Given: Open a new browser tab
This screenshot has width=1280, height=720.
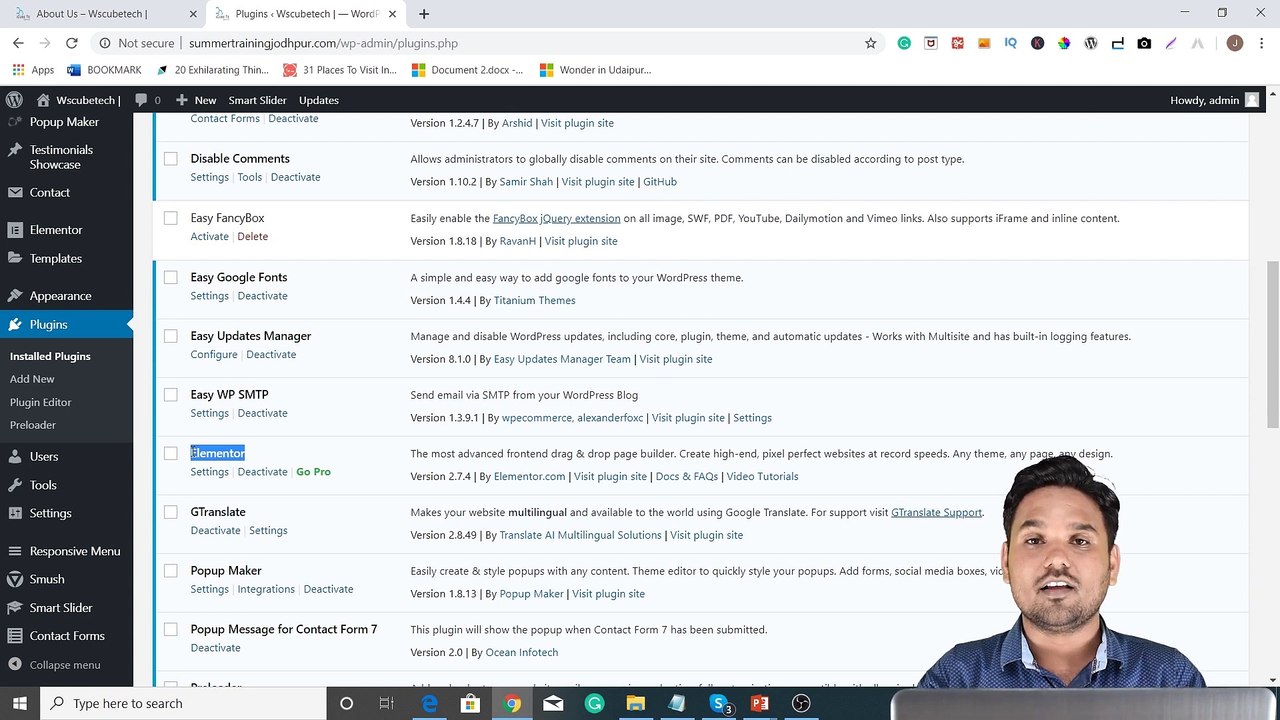Looking at the screenshot, I should click(424, 14).
